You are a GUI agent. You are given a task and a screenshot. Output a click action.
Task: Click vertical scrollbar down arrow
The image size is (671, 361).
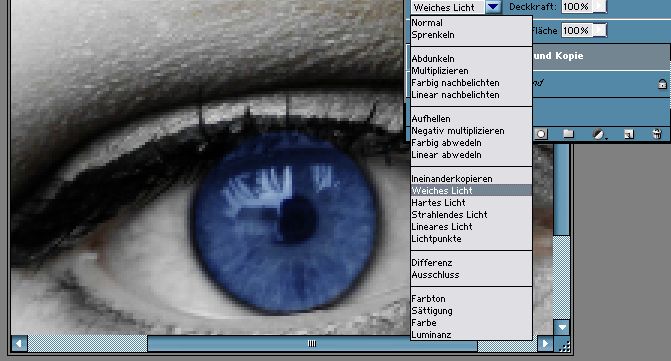coord(562,328)
